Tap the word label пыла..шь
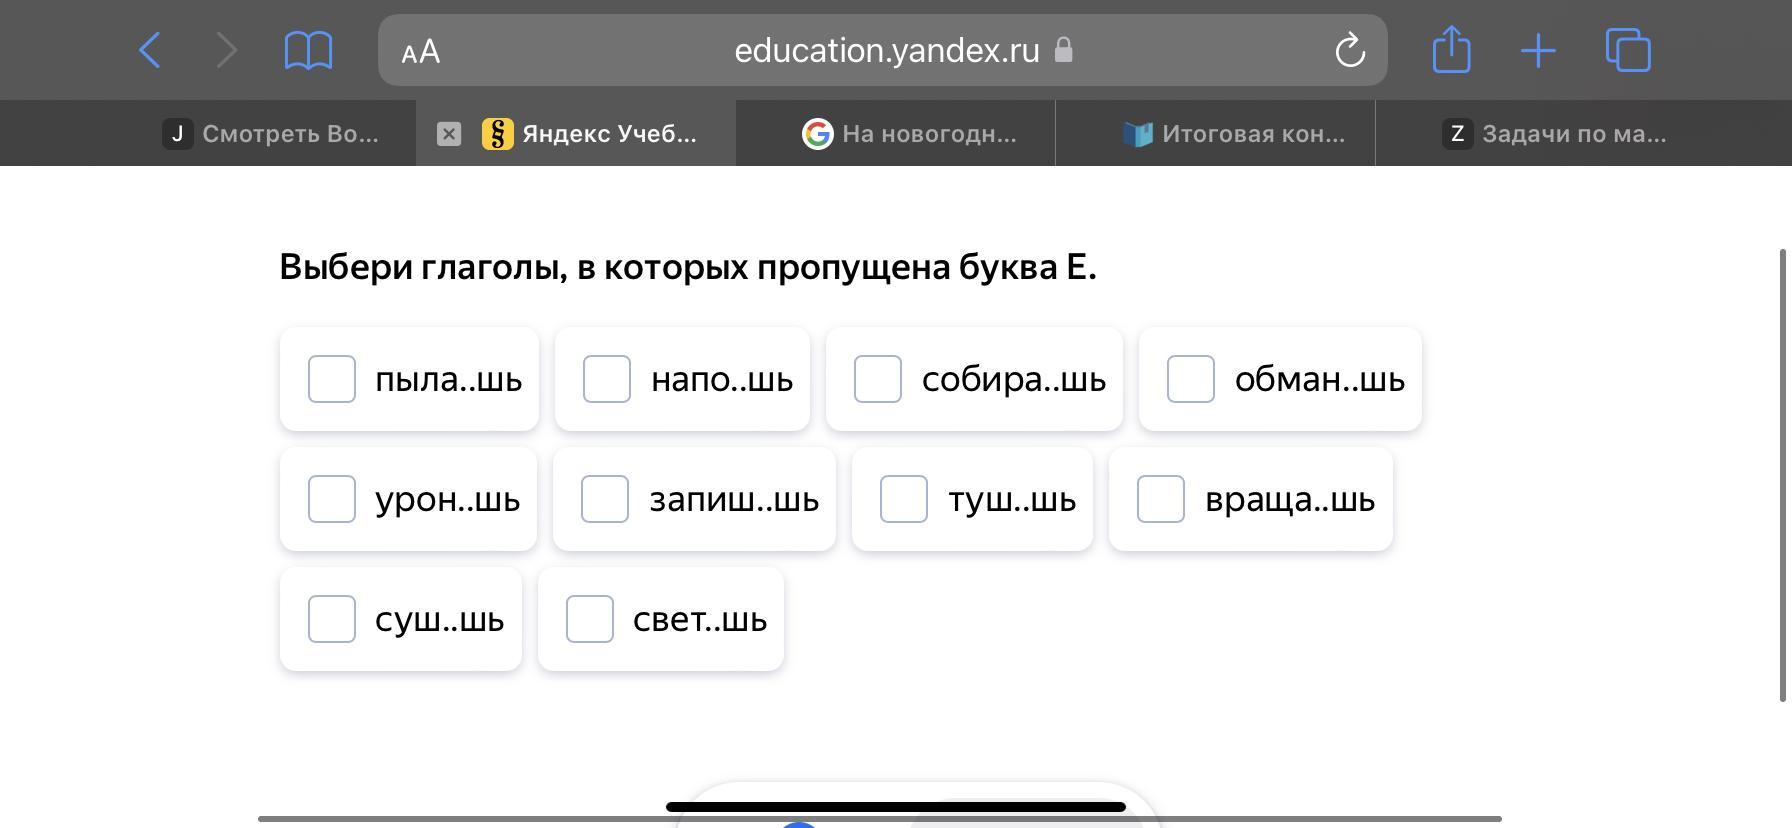The width and height of the screenshot is (1792, 828). point(448,380)
